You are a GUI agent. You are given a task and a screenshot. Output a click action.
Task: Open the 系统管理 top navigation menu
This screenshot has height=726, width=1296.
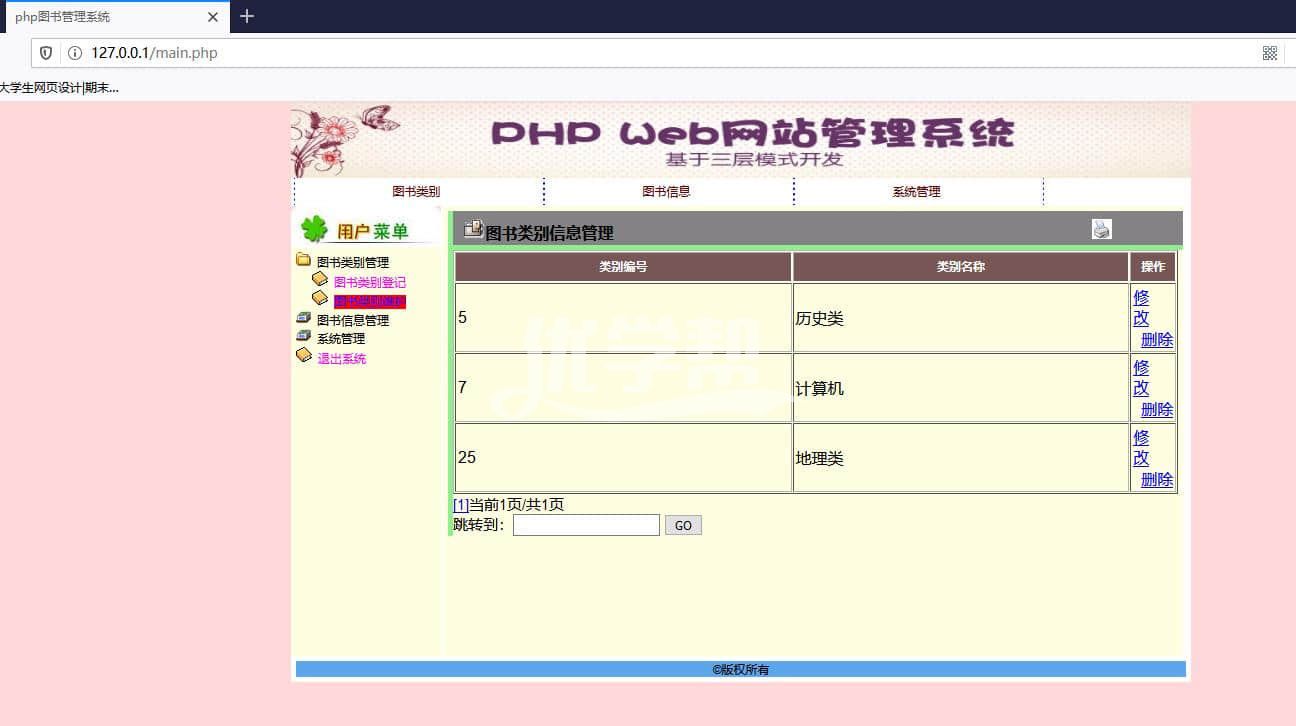(916, 192)
